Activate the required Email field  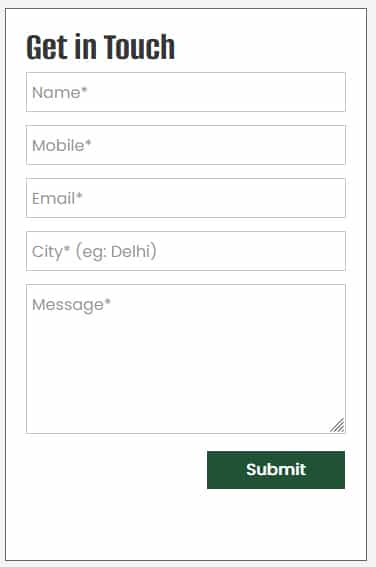186,198
